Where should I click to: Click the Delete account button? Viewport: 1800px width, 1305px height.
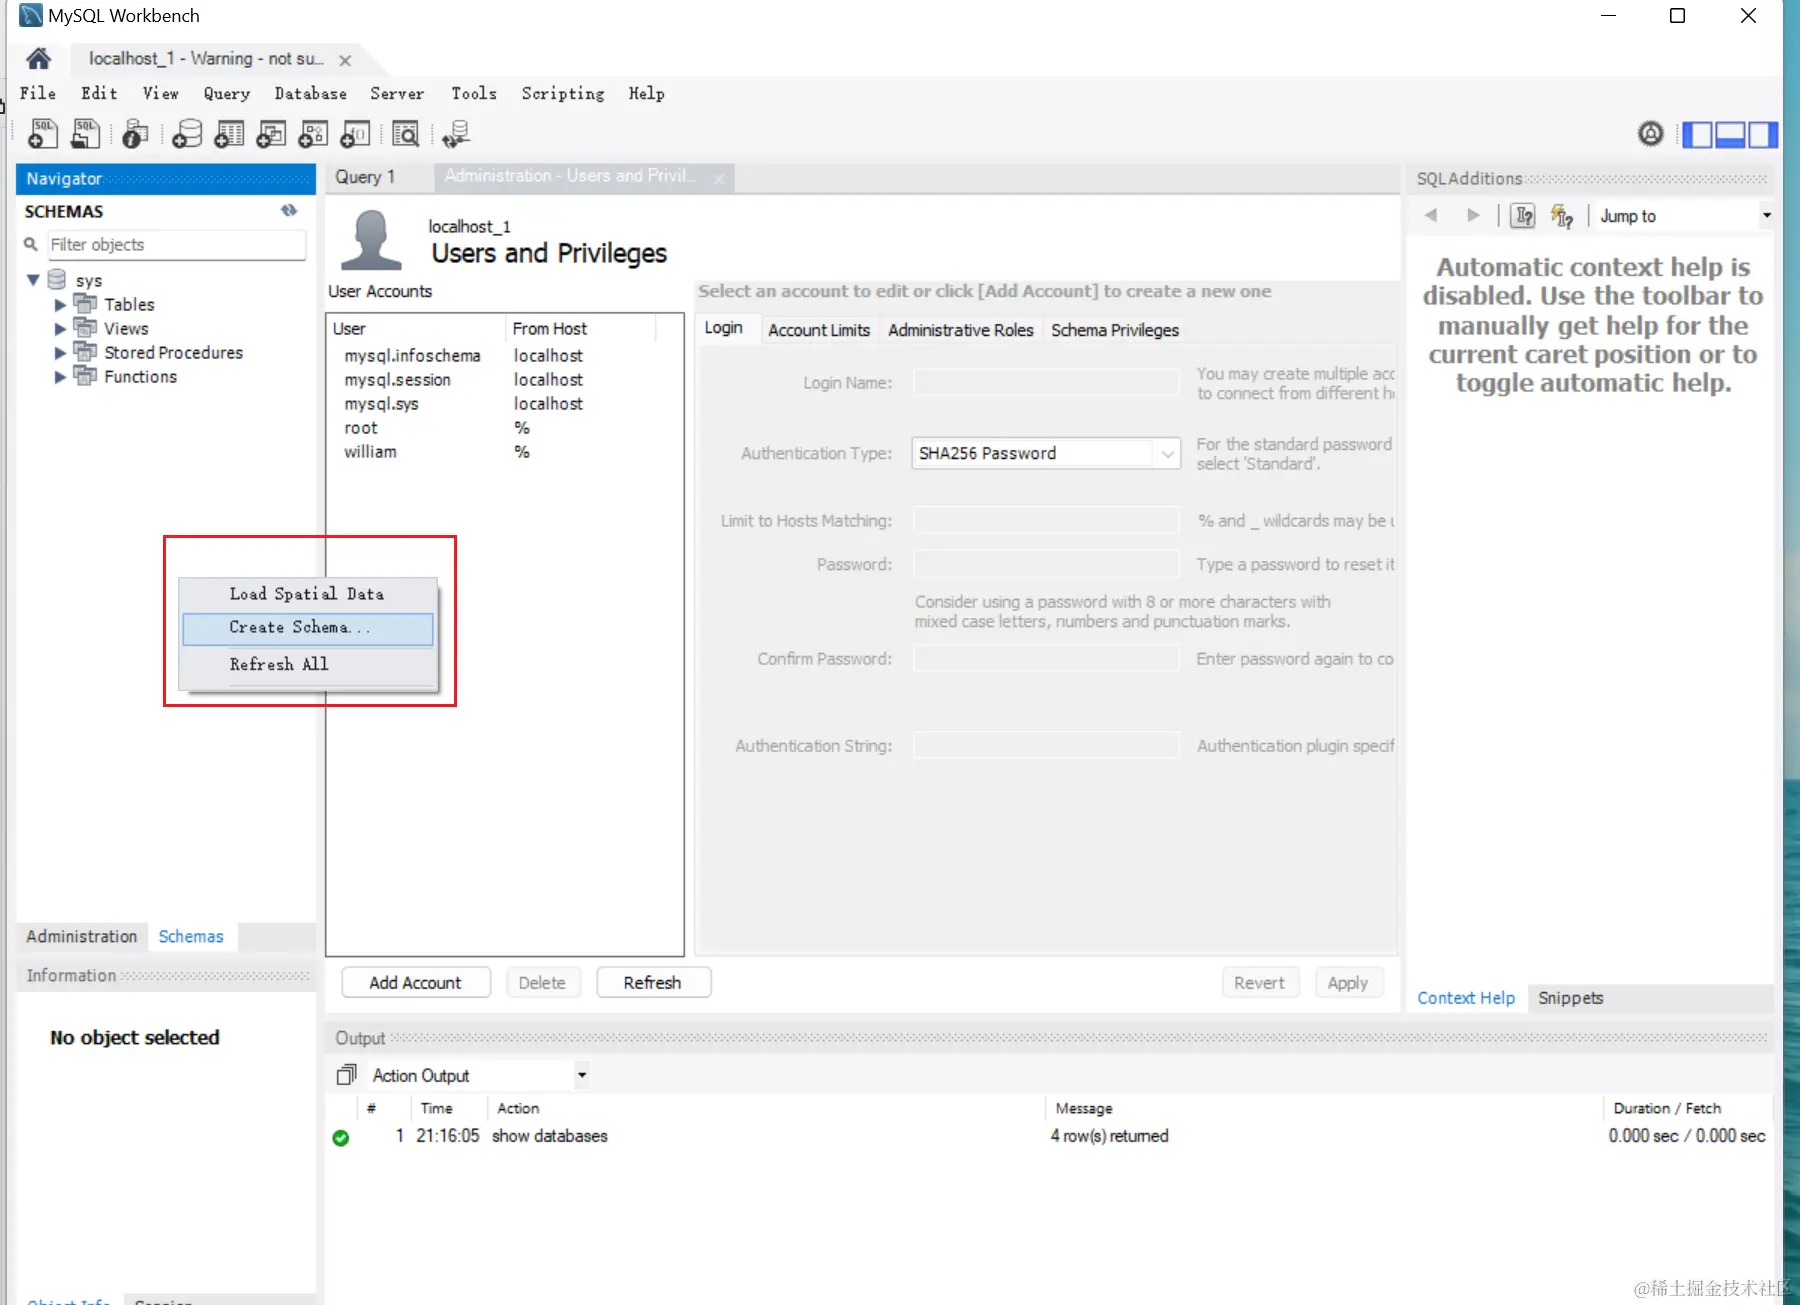542,983
